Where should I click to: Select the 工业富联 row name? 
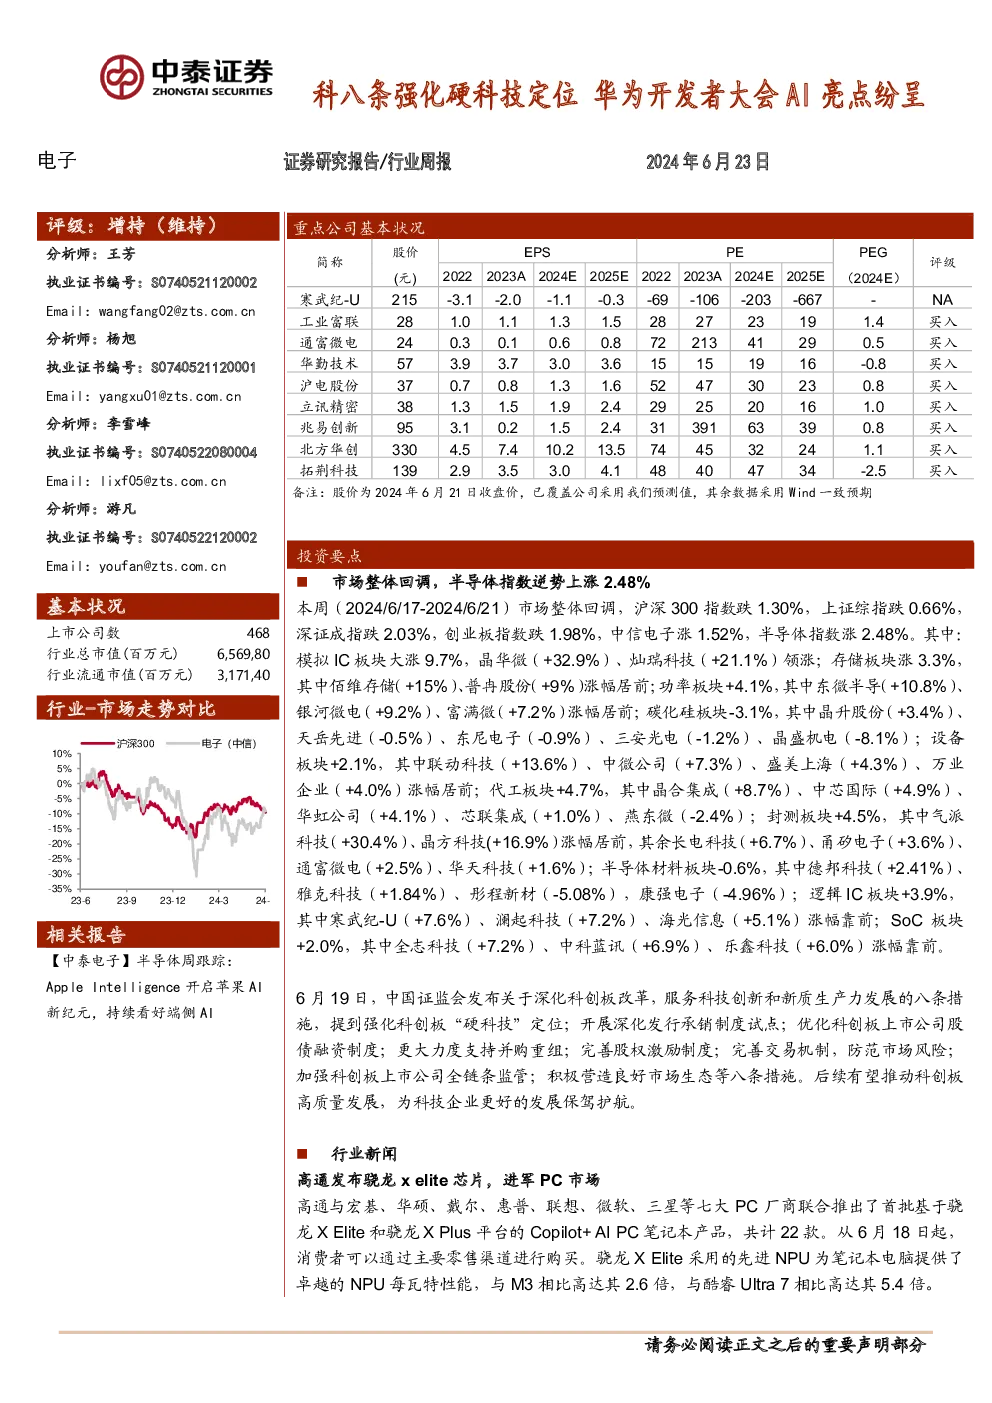coord(329,322)
